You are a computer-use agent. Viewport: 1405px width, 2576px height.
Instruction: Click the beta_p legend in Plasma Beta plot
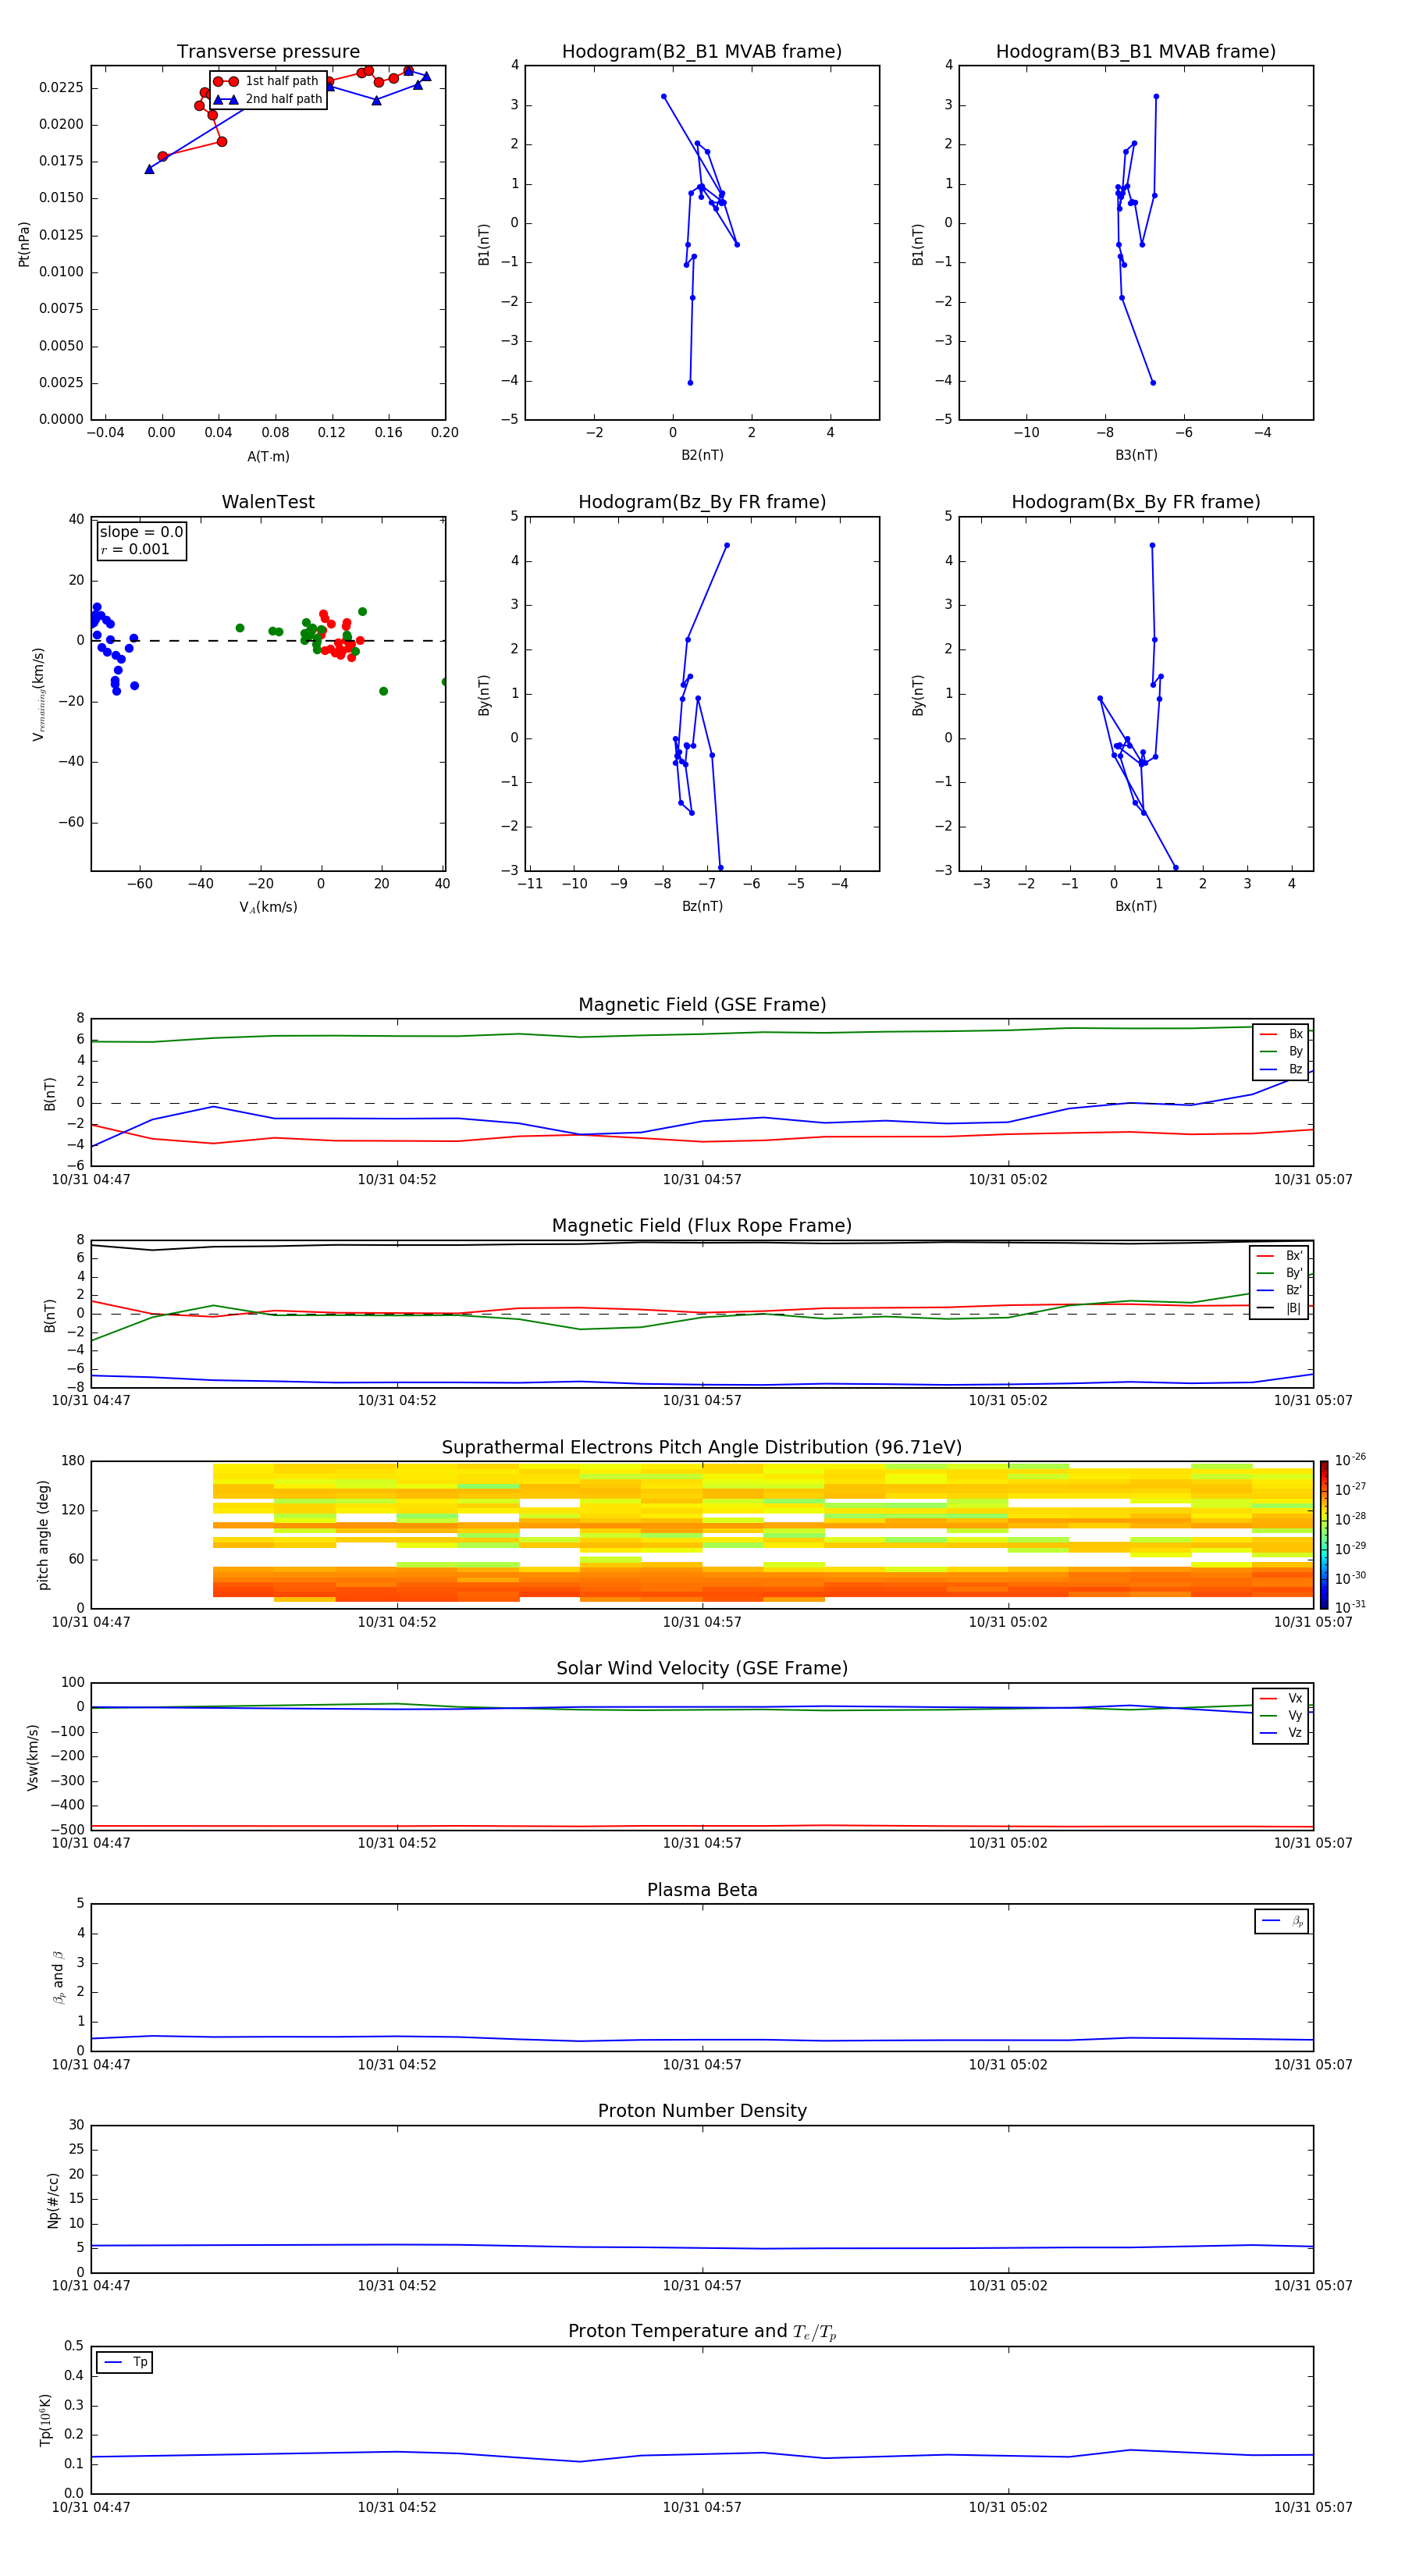[1282, 1921]
